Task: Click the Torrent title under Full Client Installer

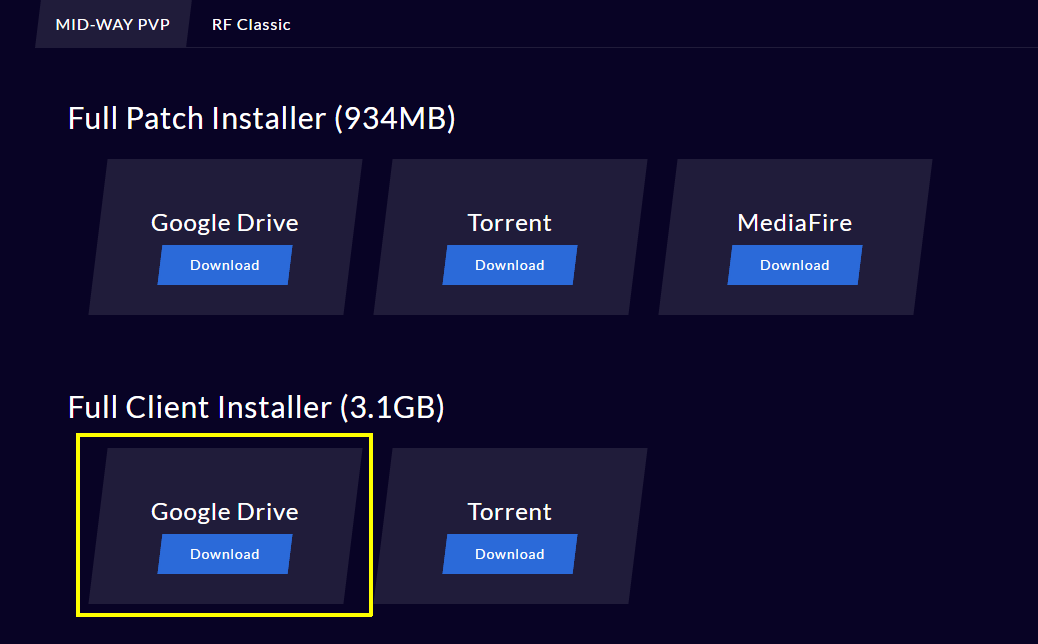Action: pyautogui.click(x=509, y=512)
